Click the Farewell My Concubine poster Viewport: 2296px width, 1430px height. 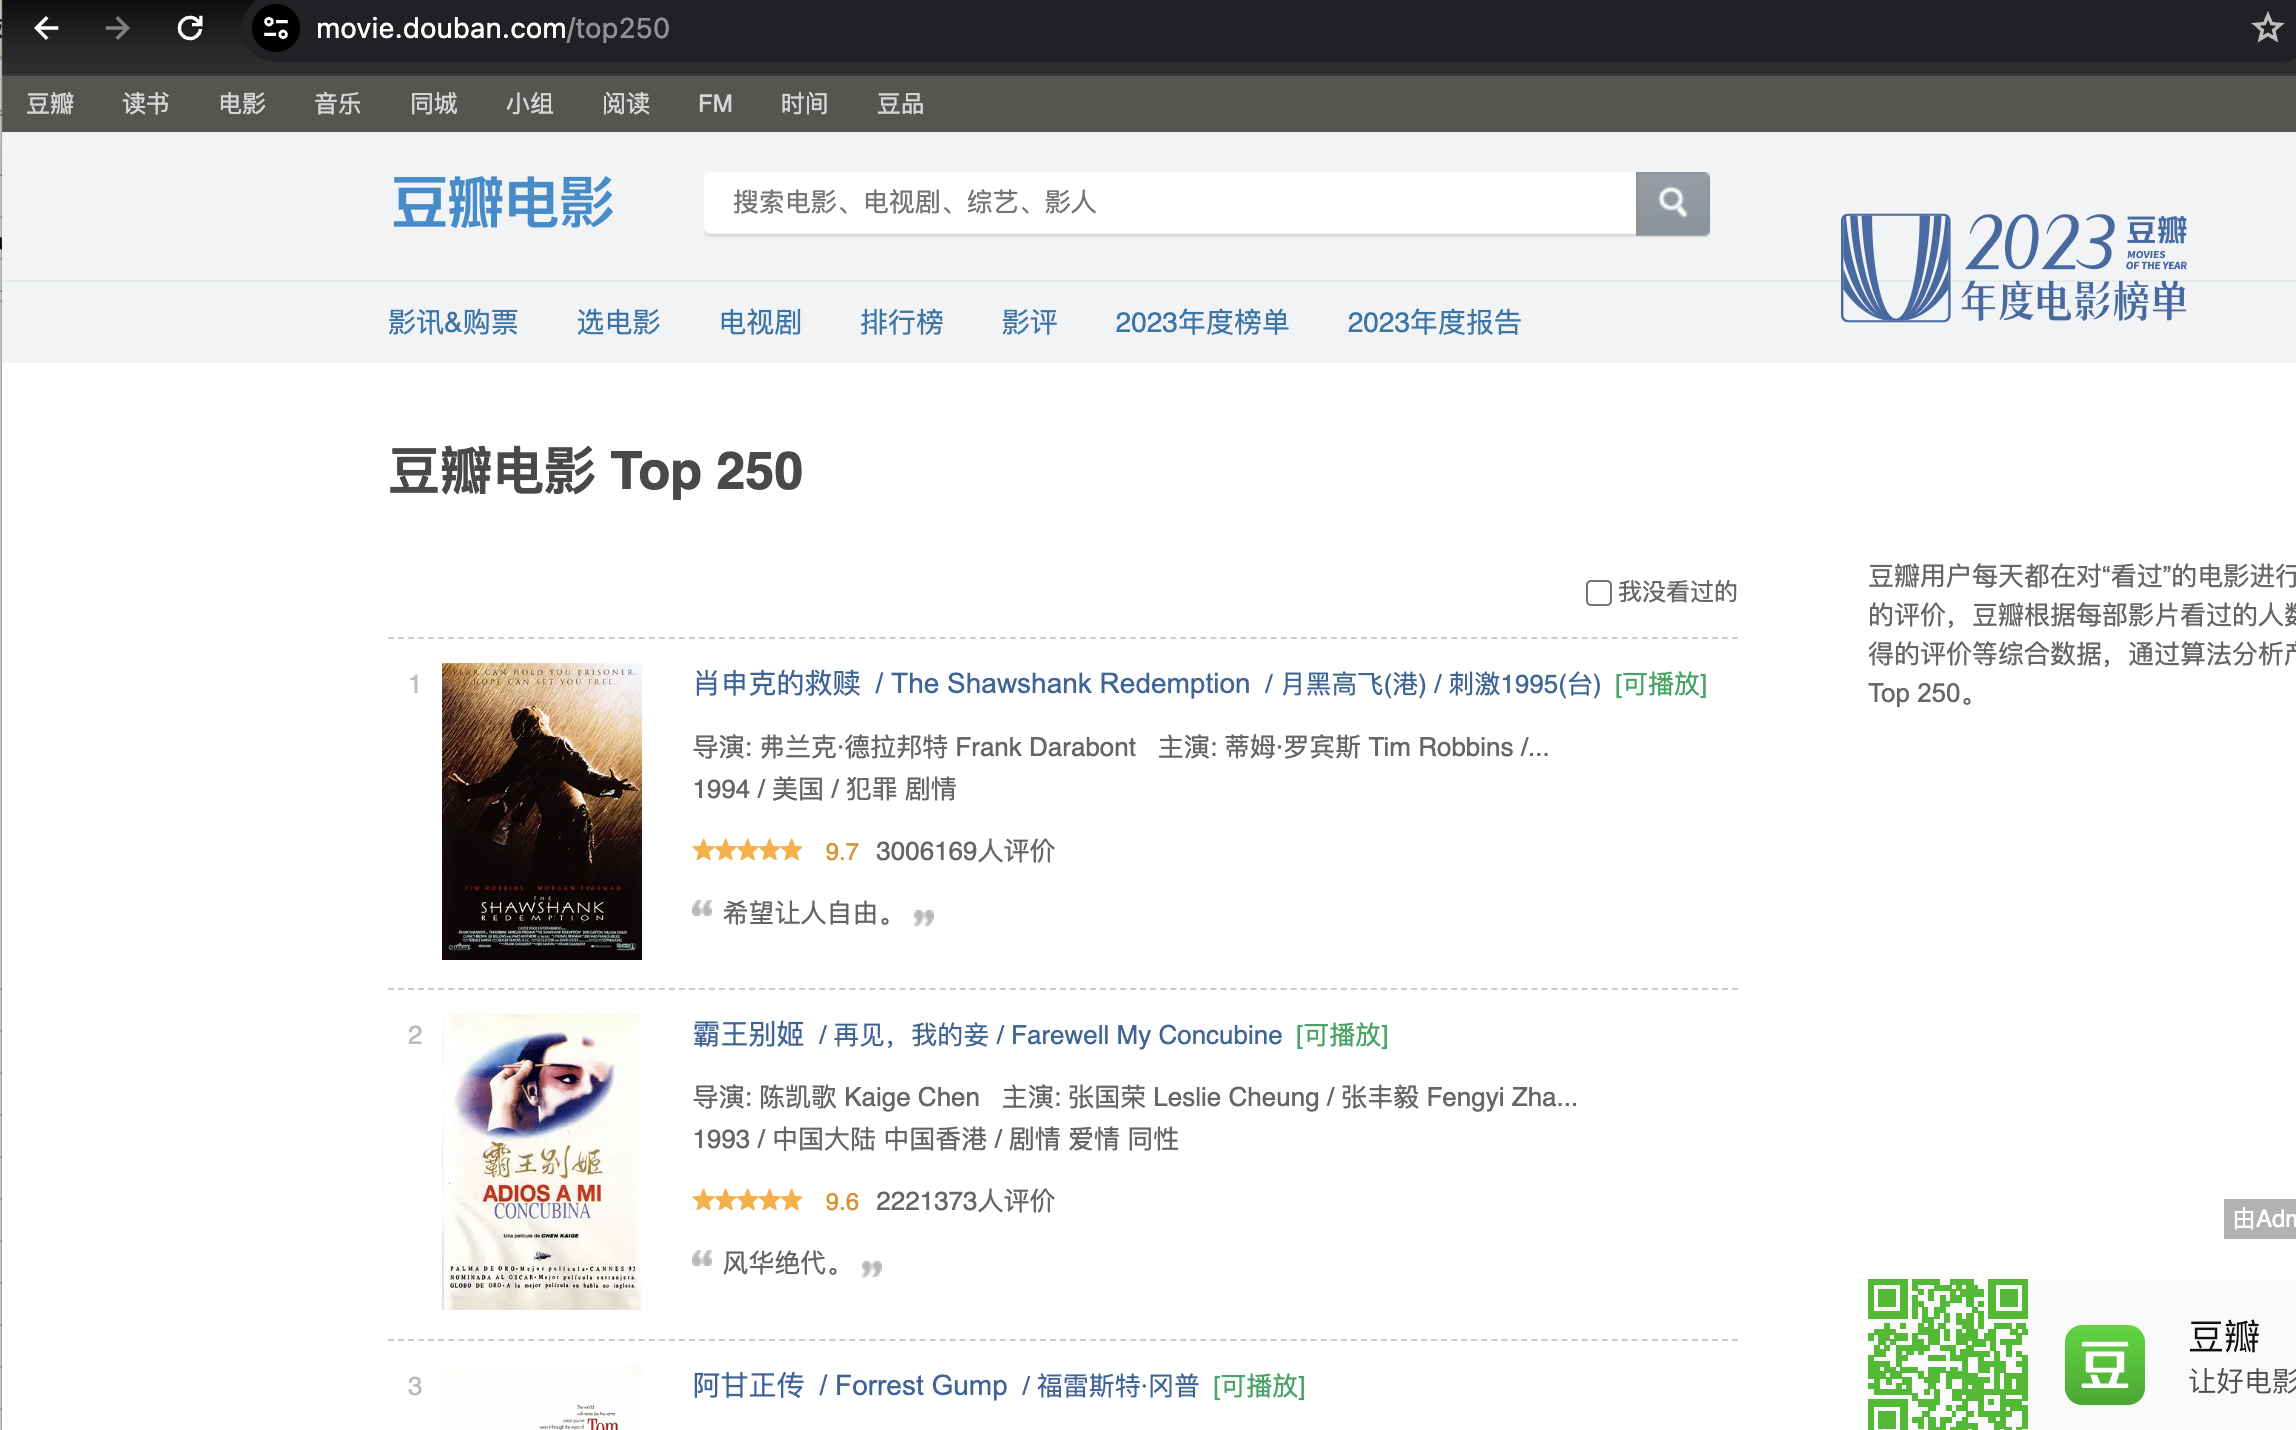coord(541,1162)
